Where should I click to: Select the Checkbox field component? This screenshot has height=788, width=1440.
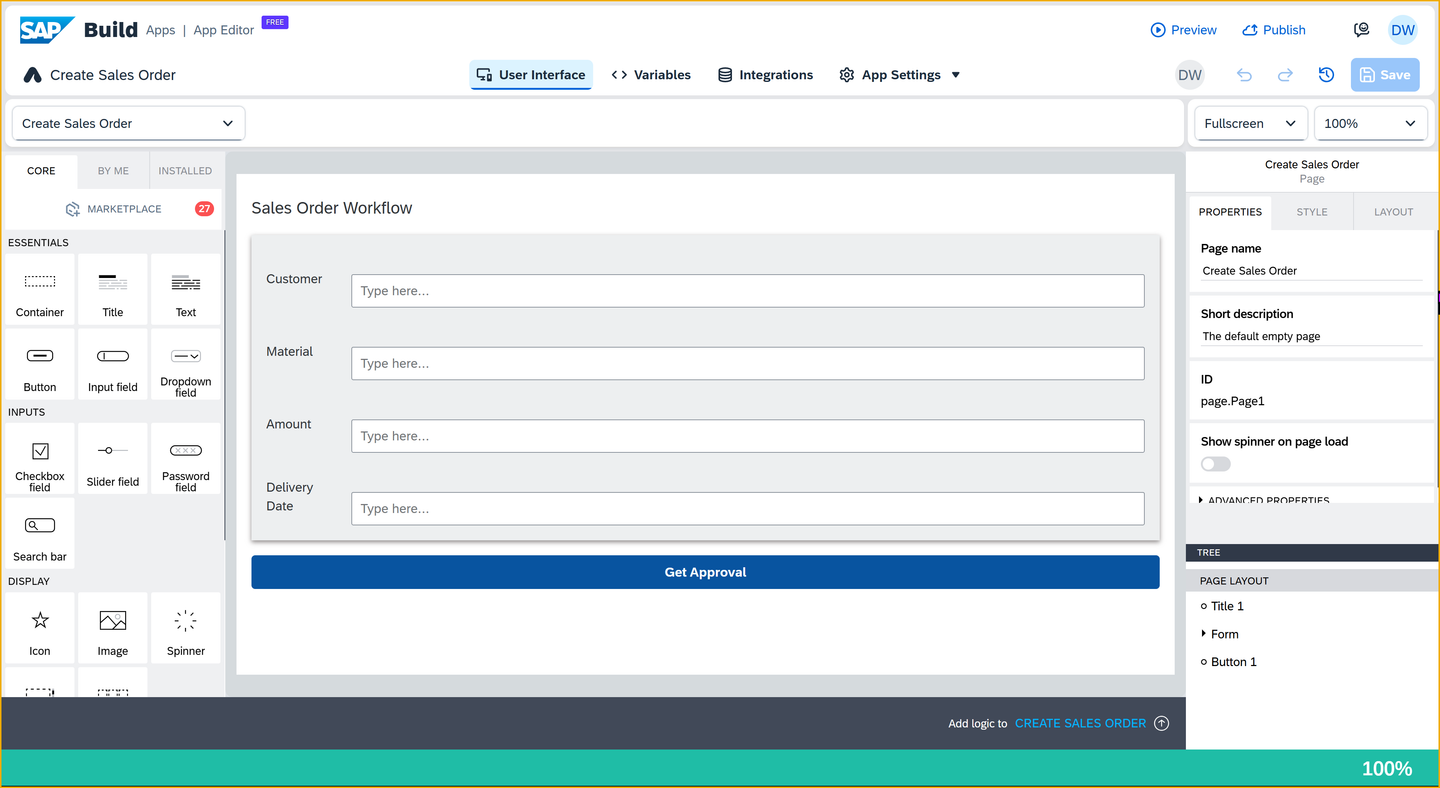[40, 458]
